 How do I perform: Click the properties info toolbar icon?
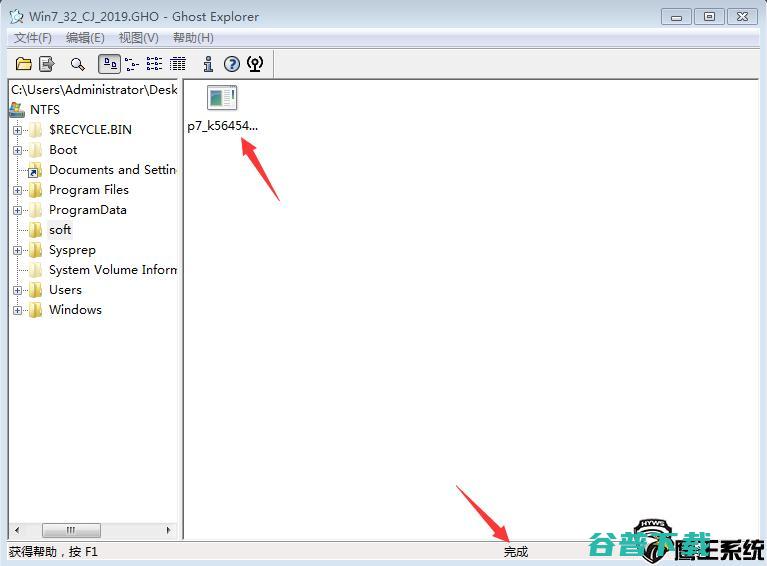[208, 64]
